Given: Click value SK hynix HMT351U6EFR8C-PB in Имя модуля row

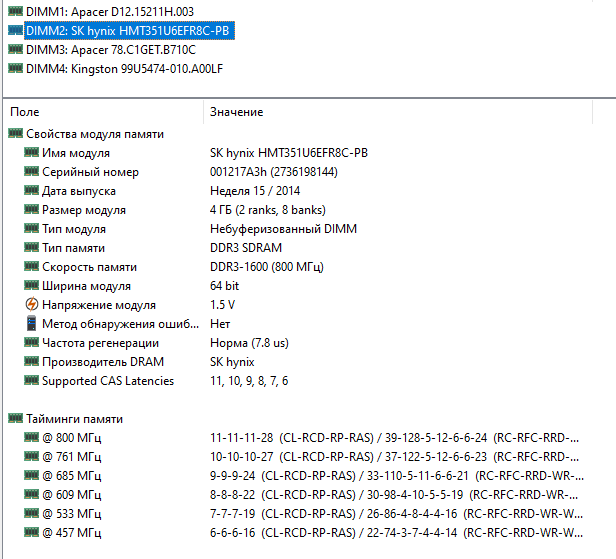Looking at the screenshot, I should [x=289, y=153].
